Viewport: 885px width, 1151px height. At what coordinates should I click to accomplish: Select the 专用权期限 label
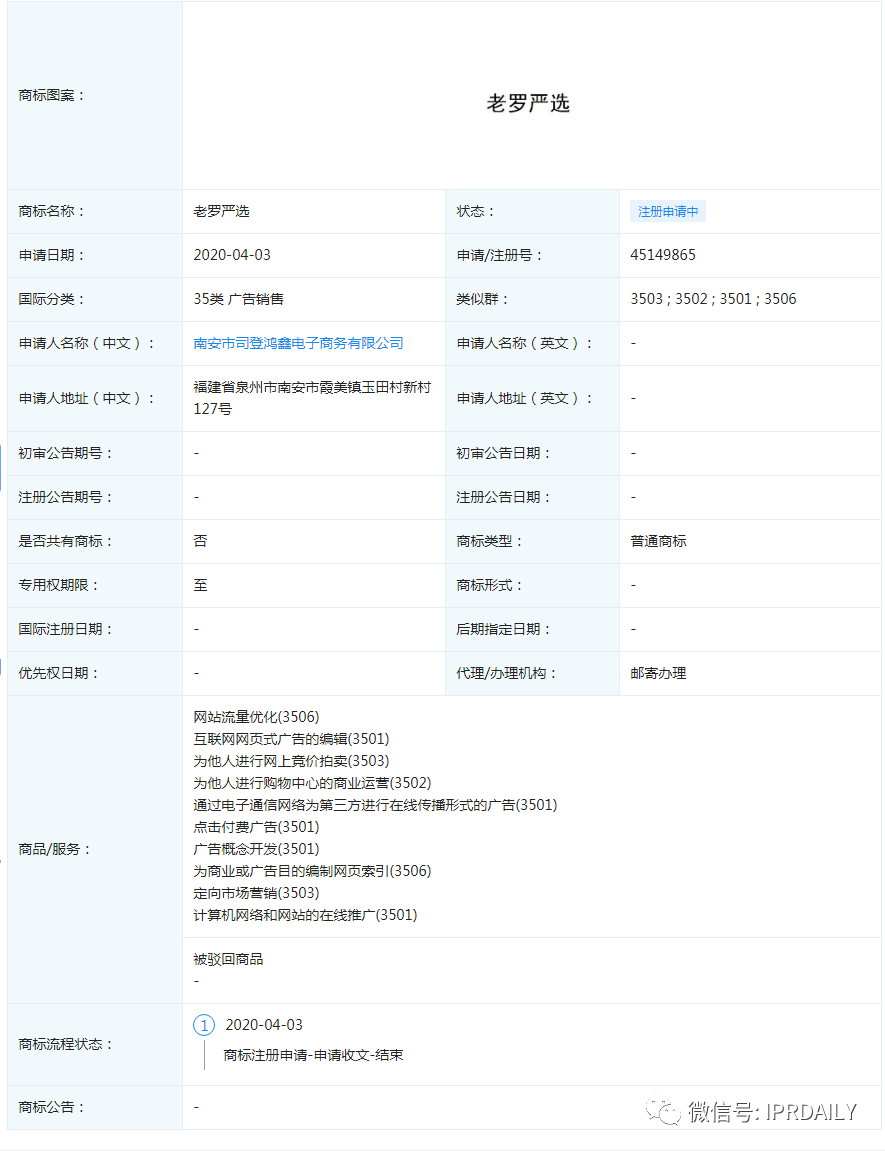pos(59,586)
